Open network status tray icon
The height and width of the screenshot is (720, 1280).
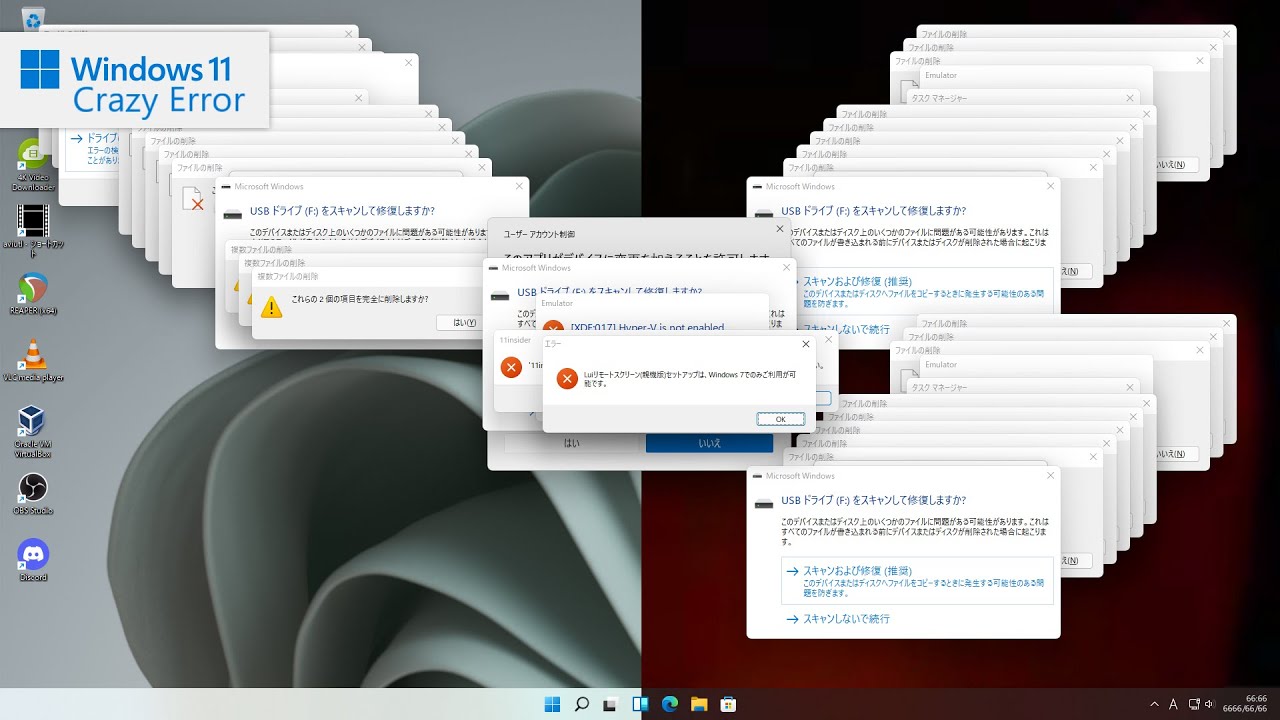1194,704
